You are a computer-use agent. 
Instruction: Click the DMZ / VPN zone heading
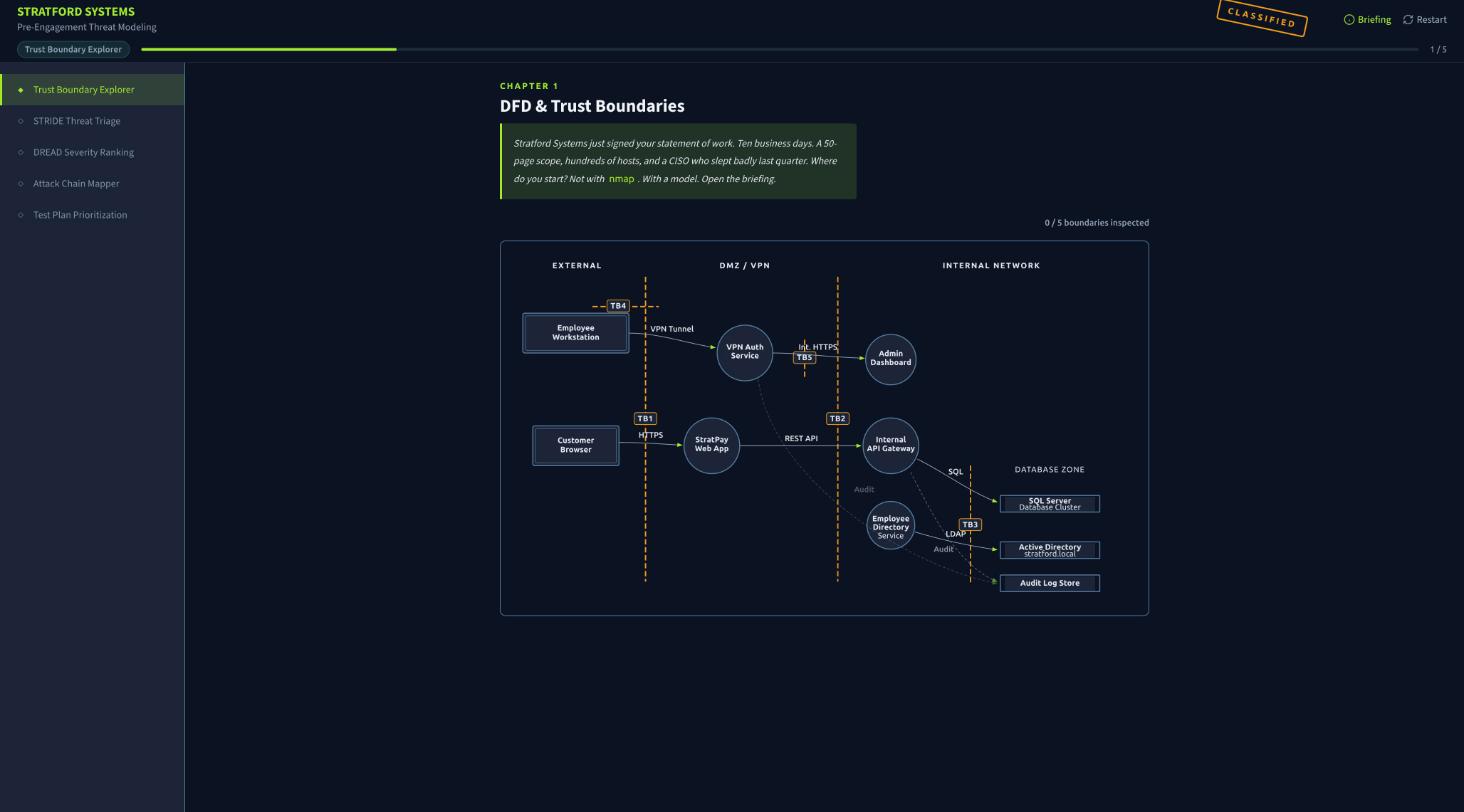[x=745, y=266]
